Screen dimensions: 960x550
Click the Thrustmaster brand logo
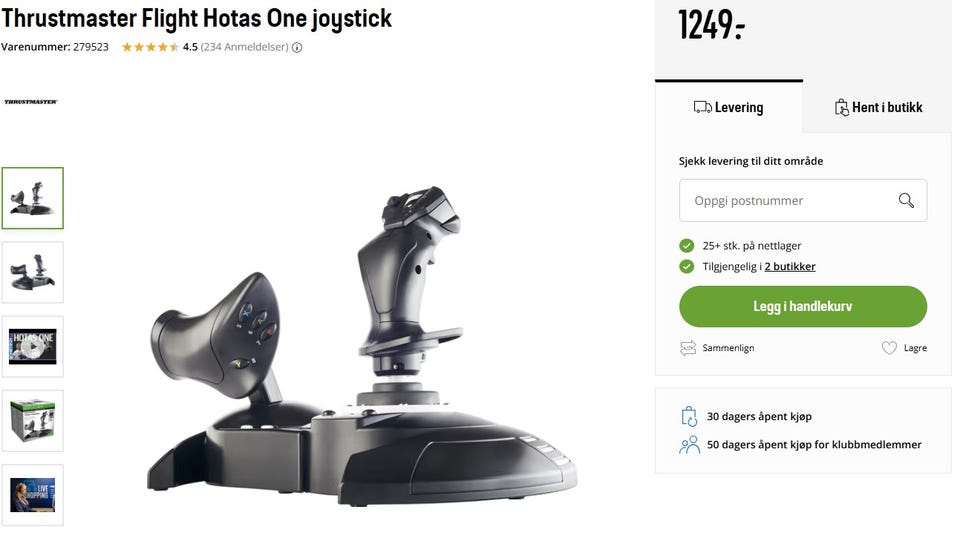tap(31, 102)
